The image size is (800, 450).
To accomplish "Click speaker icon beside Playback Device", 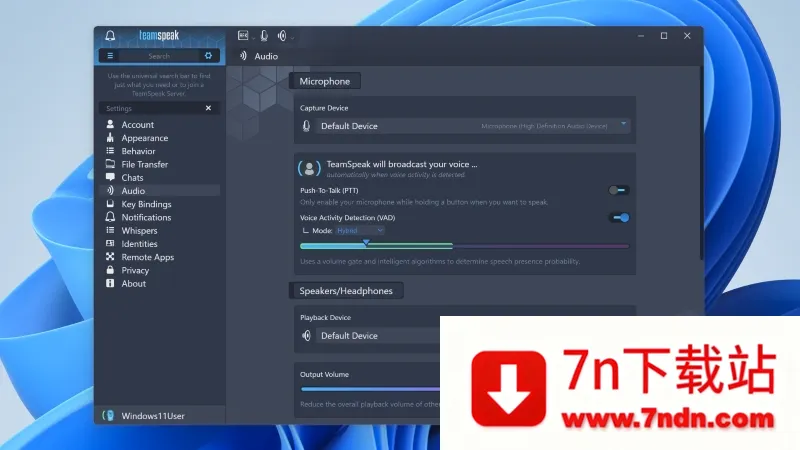I will pyautogui.click(x=306, y=336).
